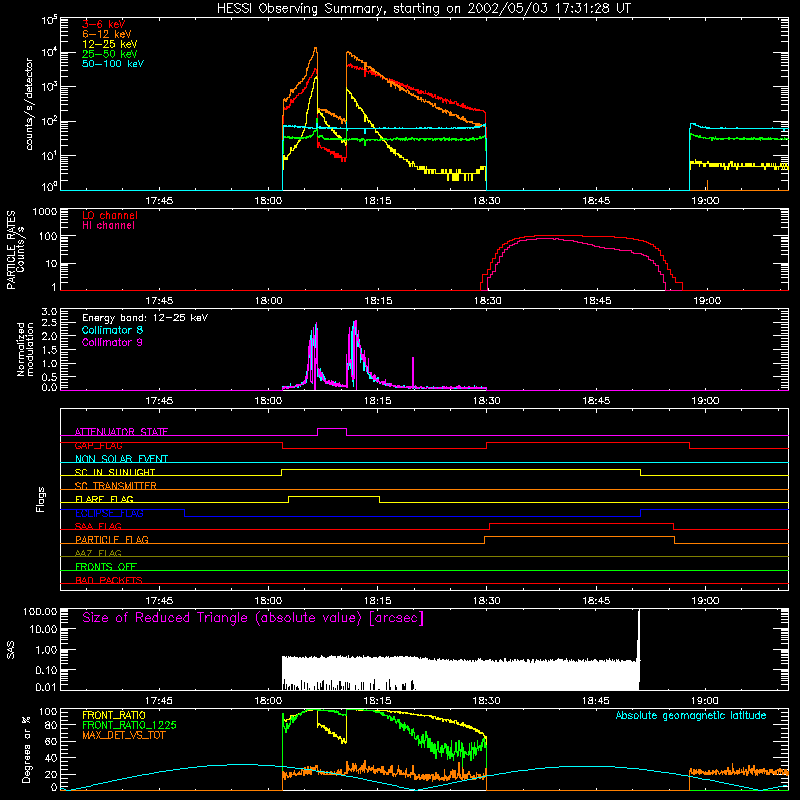The image size is (800, 800).
Task: Select the Collimator 8 legend entry
Action: coord(112,330)
